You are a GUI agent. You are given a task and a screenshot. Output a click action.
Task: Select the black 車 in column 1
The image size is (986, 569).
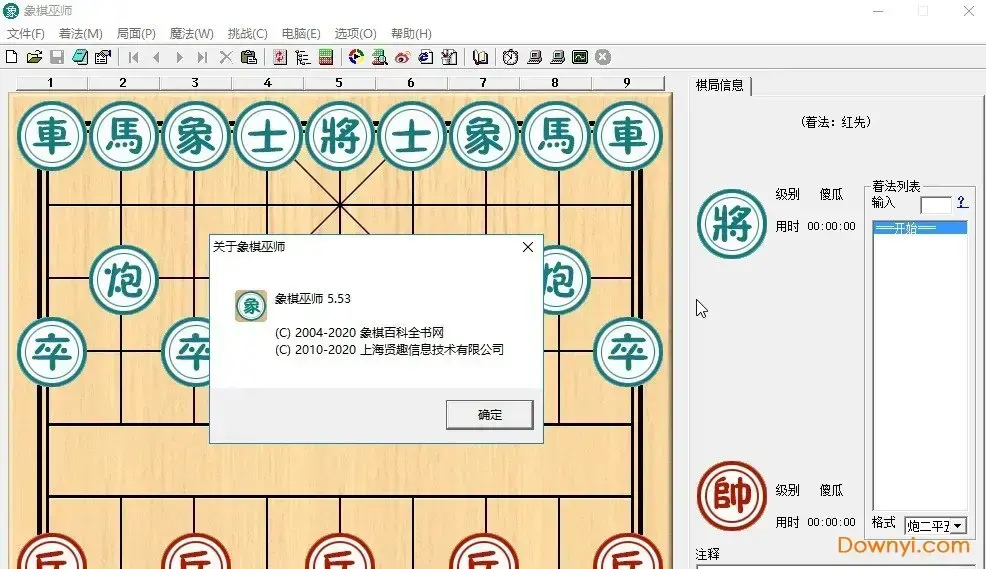point(52,136)
